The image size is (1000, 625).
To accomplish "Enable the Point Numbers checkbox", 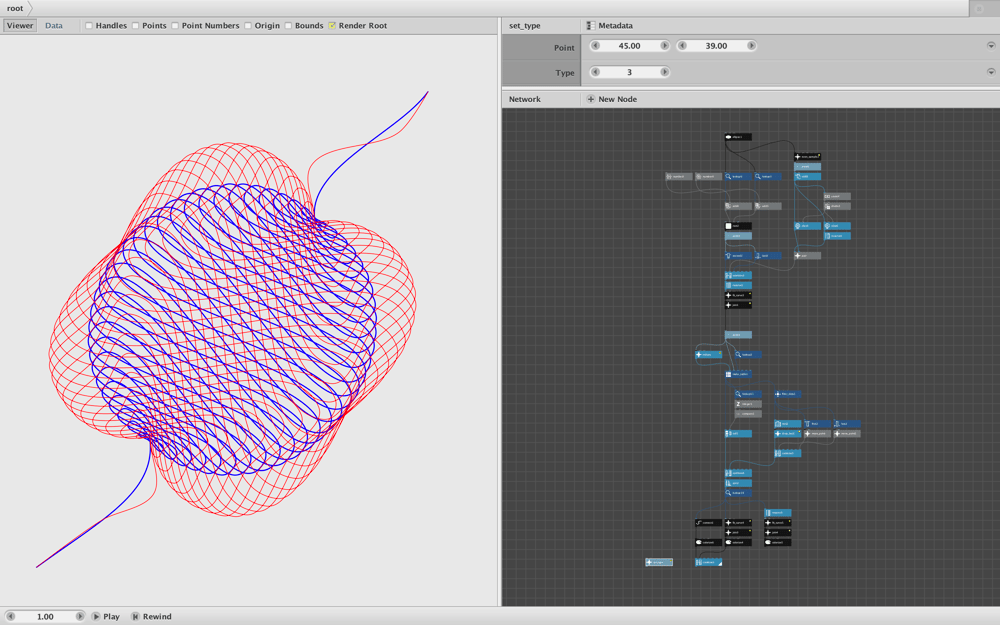I will (x=175, y=26).
